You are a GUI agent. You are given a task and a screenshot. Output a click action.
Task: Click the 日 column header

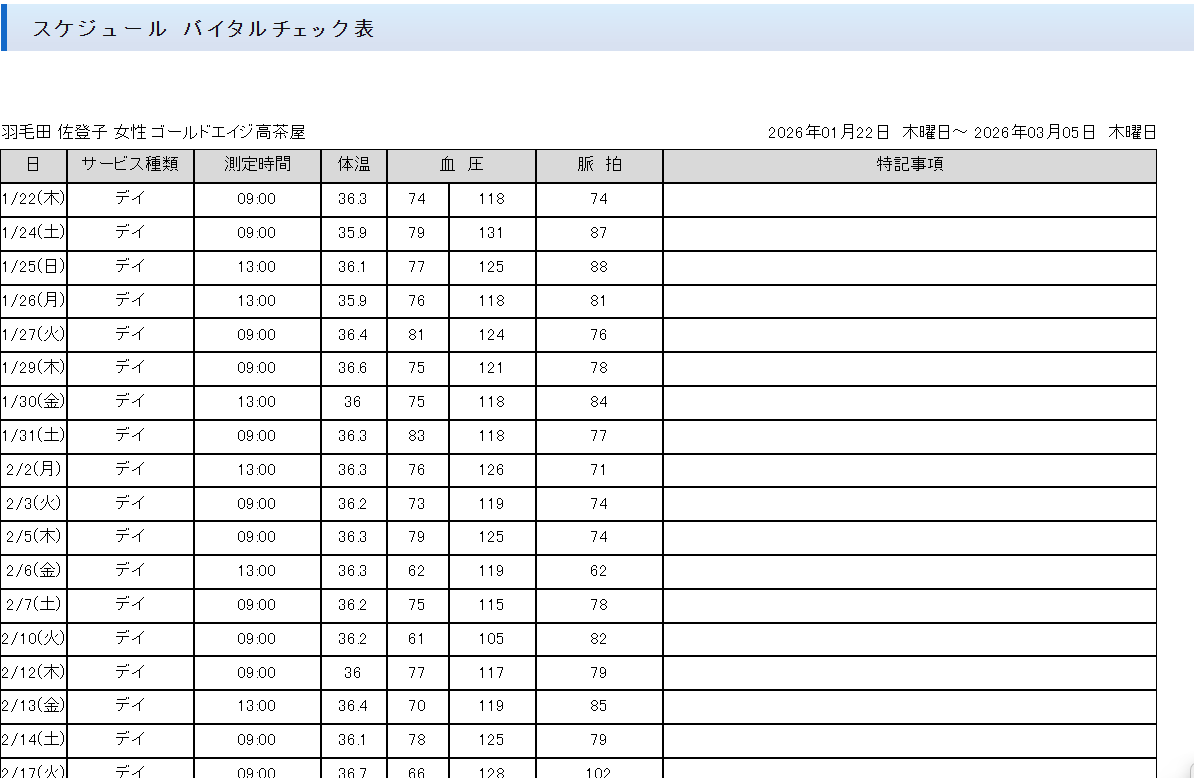33,165
